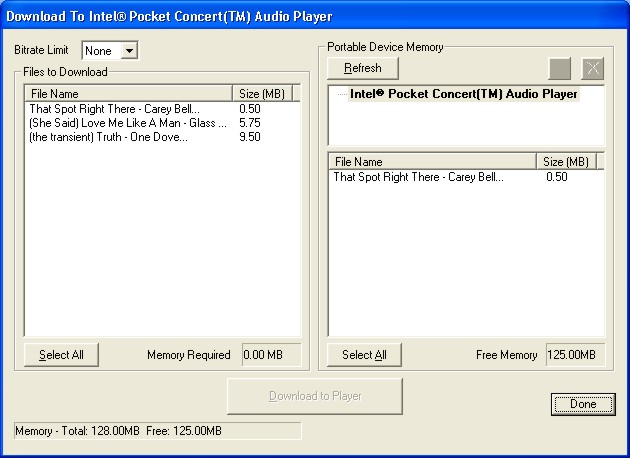Viewport: 630px width, 458px height.
Task: Click the X delete icon in Portable Device Memory
Action: tap(593, 68)
